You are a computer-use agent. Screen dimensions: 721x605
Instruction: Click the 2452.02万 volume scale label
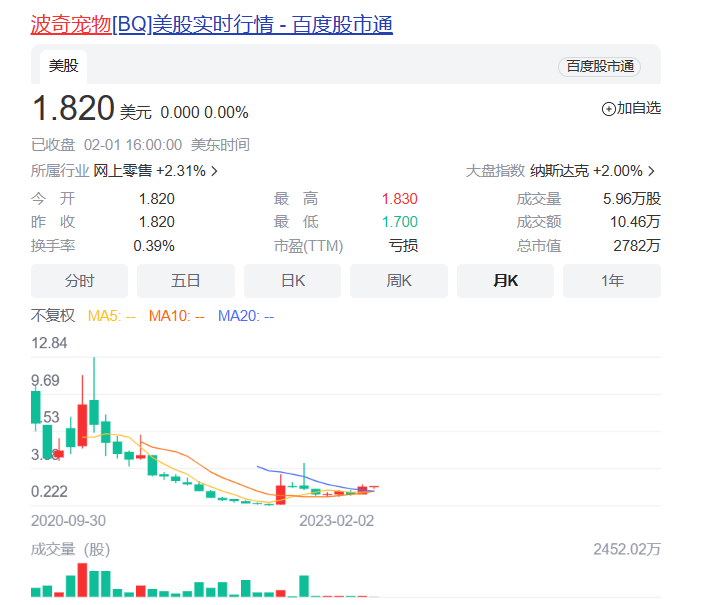click(x=627, y=549)
